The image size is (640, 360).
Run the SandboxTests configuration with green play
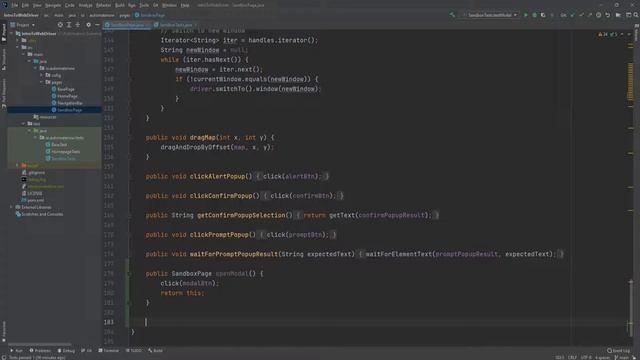[x=526, y=15]
